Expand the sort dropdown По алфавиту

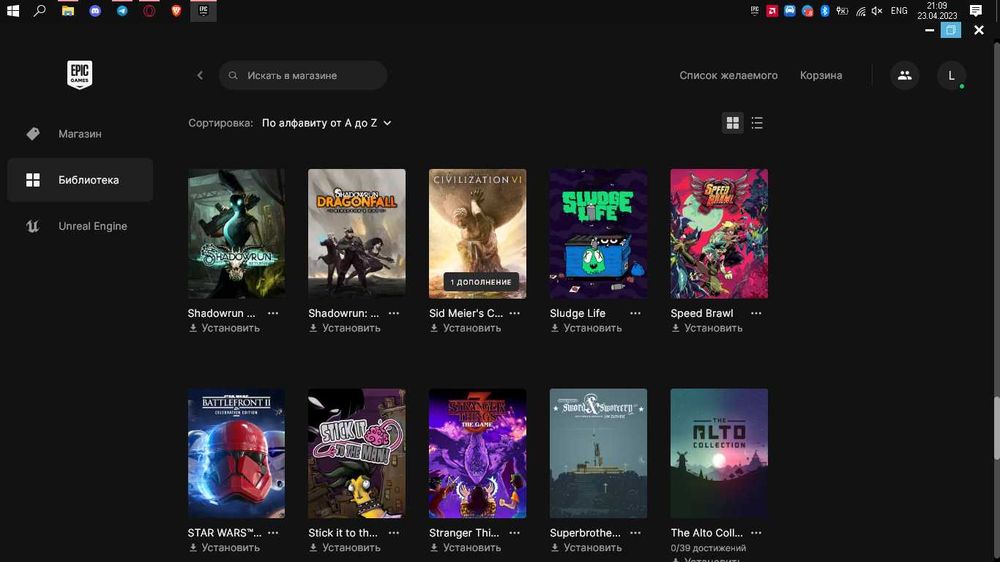point(327,122)
